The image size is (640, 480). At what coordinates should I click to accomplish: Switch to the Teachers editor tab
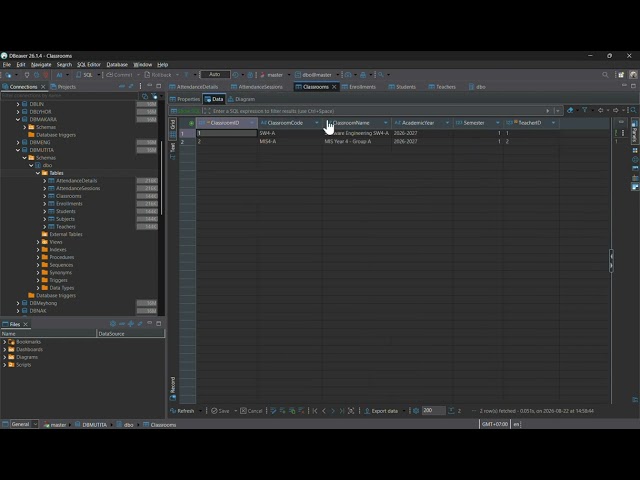[x=442, y=87]
